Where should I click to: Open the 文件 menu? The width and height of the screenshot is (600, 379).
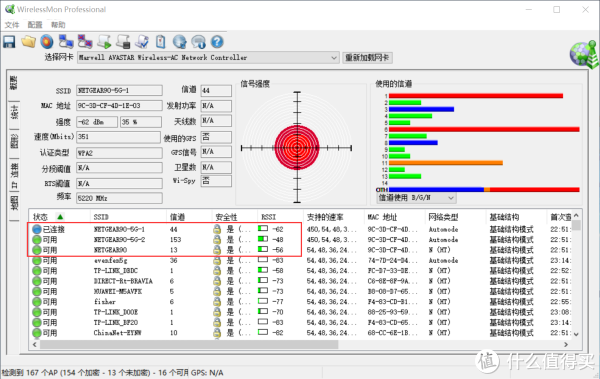click(12, 25)
